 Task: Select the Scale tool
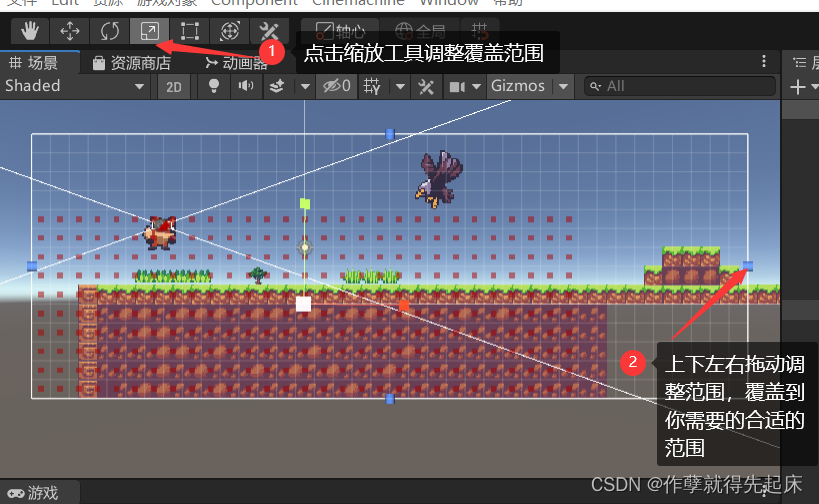point(150,31)
